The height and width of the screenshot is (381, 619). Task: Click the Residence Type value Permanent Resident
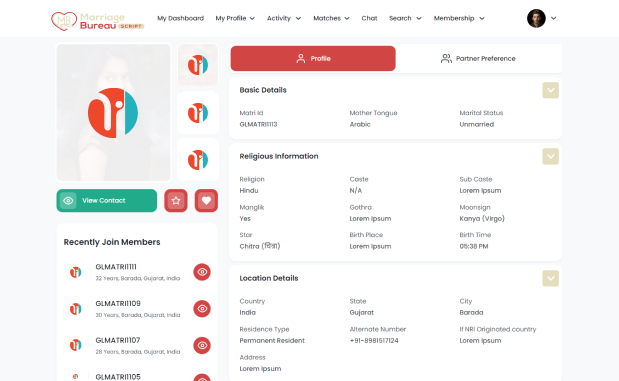point(272,341)
